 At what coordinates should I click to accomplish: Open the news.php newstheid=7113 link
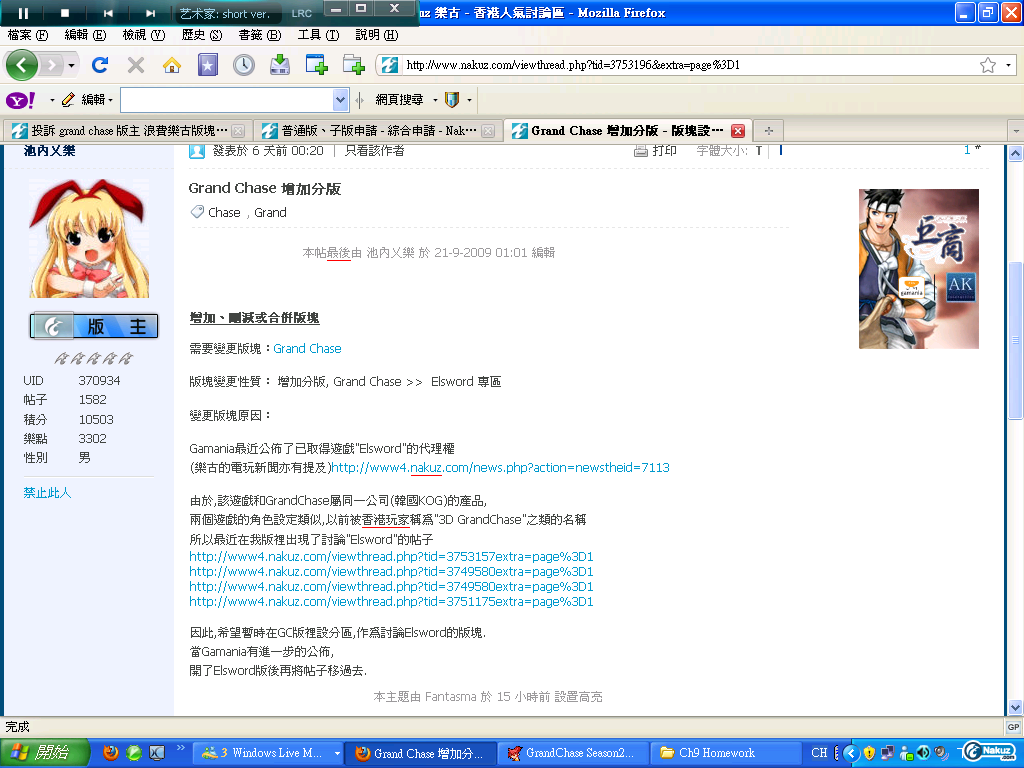point(500,468)
